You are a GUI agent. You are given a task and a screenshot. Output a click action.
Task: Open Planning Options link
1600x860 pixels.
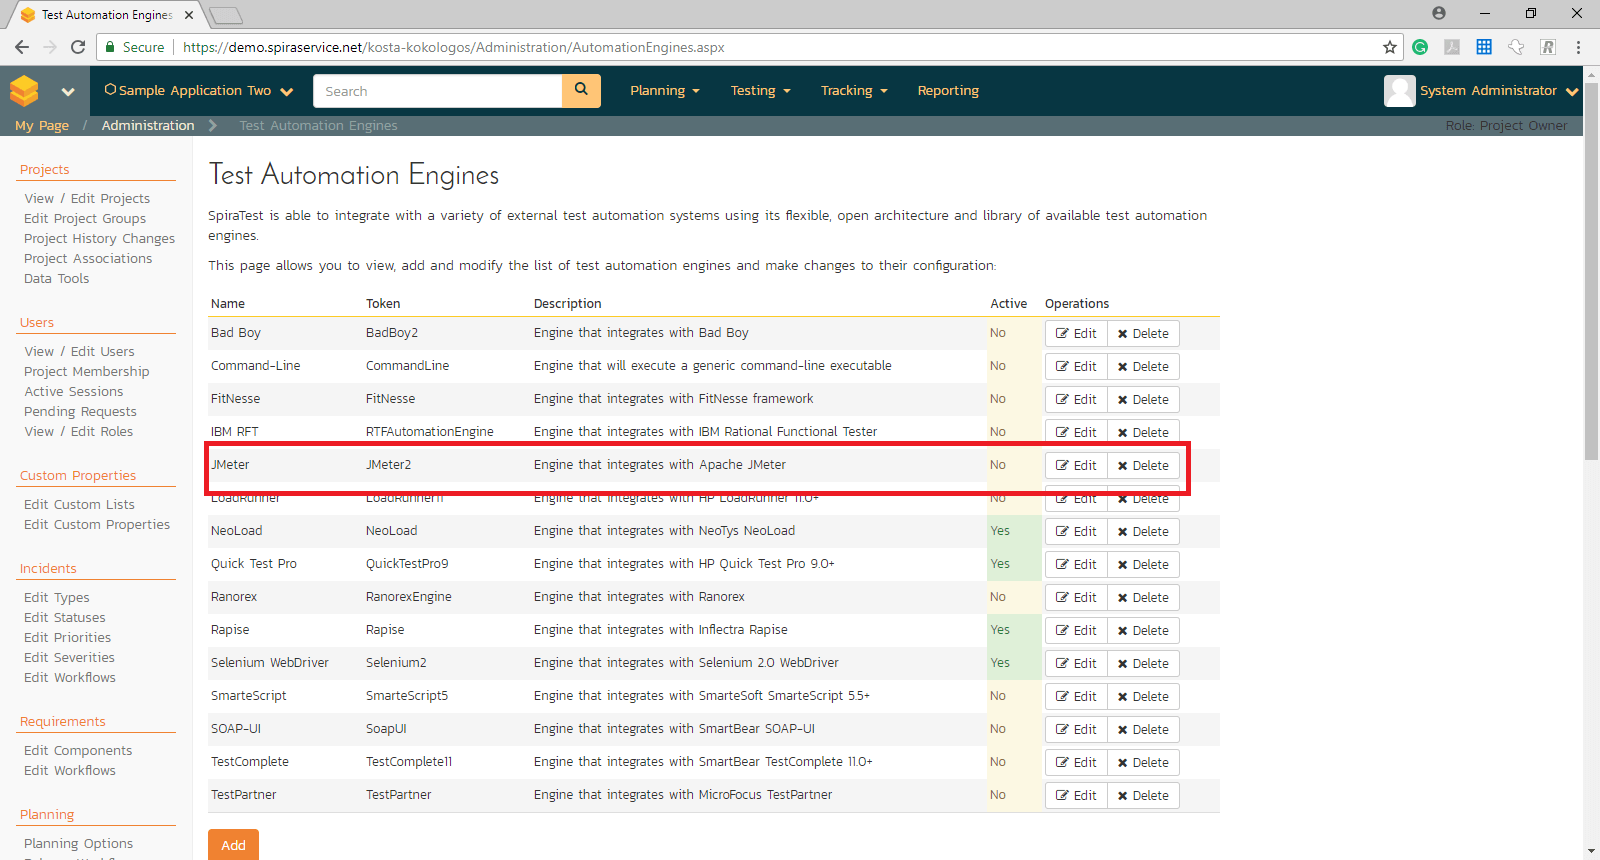point(78,844)
